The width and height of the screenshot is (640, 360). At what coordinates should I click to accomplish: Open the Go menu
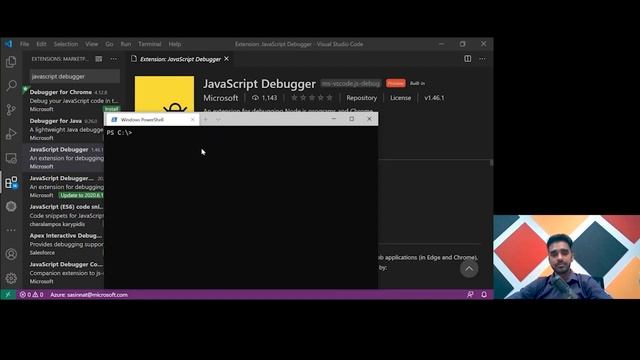tap(109, 44)
